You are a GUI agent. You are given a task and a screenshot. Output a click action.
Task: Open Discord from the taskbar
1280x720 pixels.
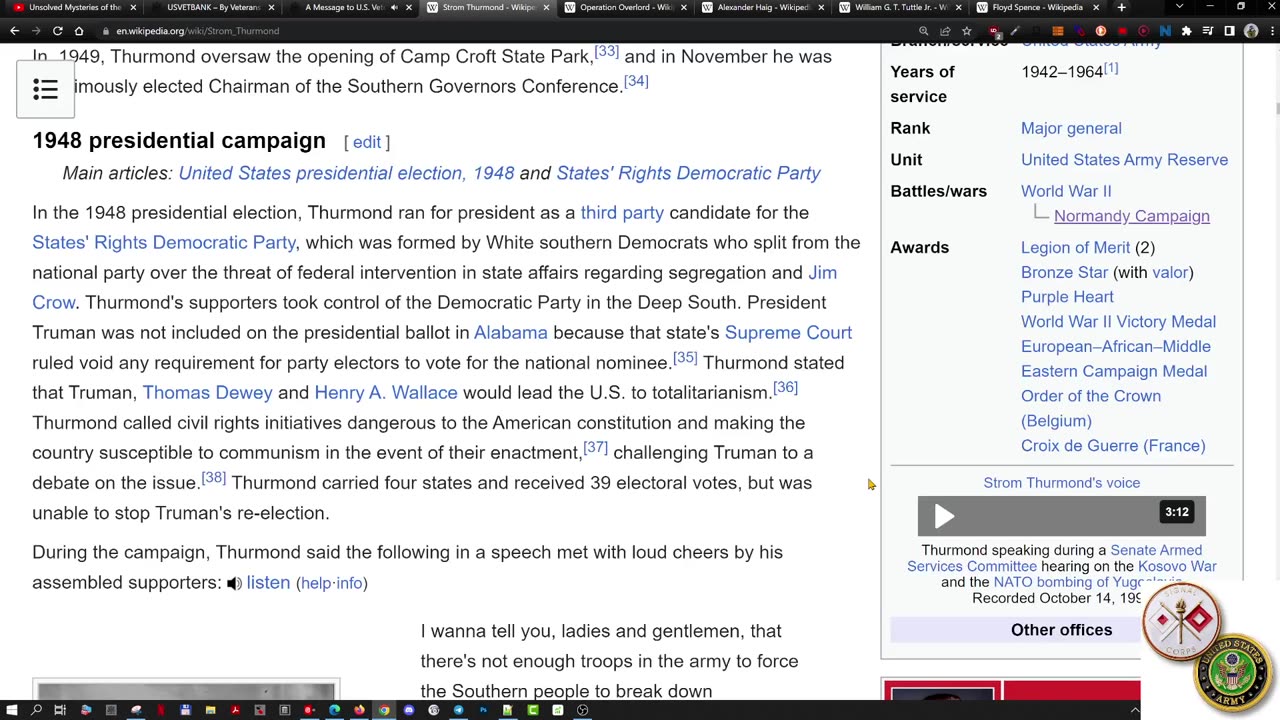point(409,710)
